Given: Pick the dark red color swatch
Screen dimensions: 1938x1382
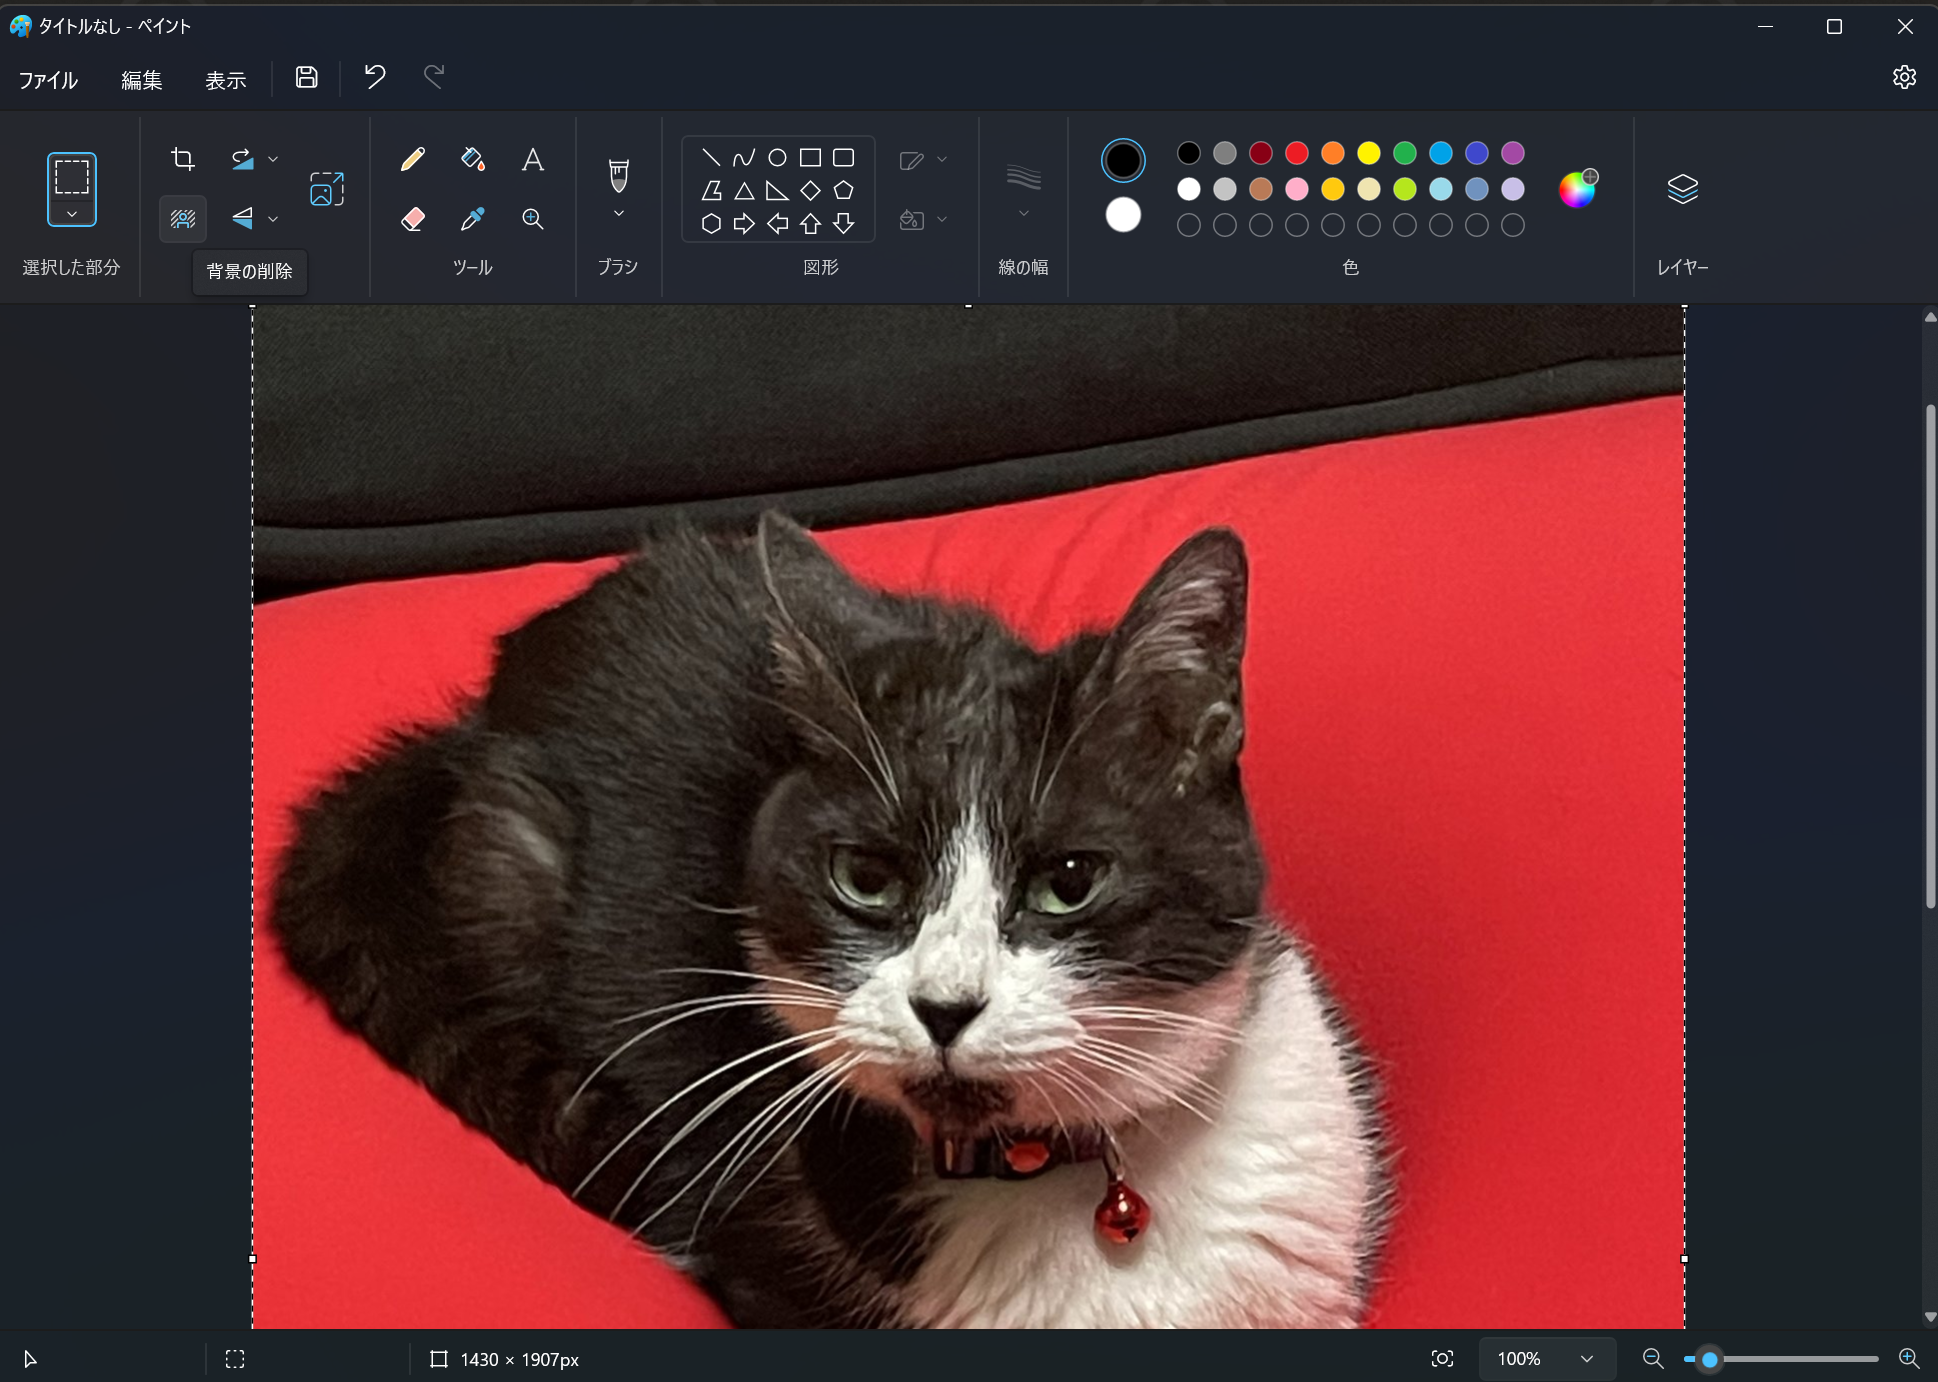Looking at the screenshot, I should [x=1260, y=153].
